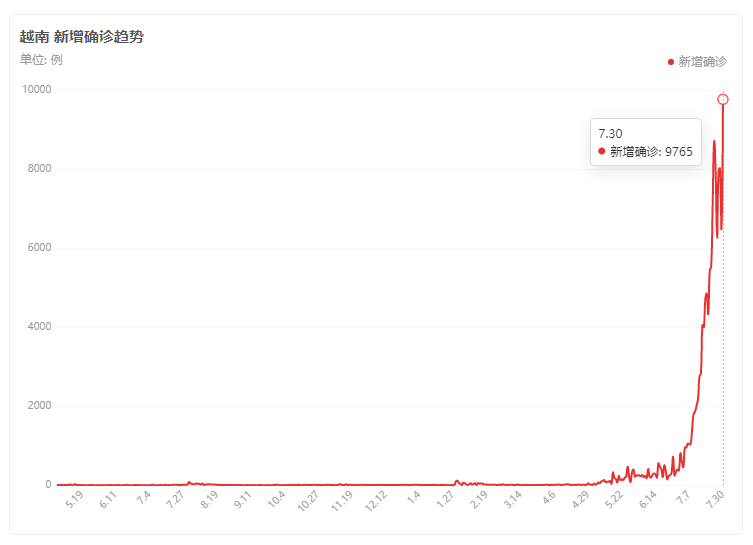
Task: Select the 12.12 x-axis date label
Action: (x=376, y=501)
